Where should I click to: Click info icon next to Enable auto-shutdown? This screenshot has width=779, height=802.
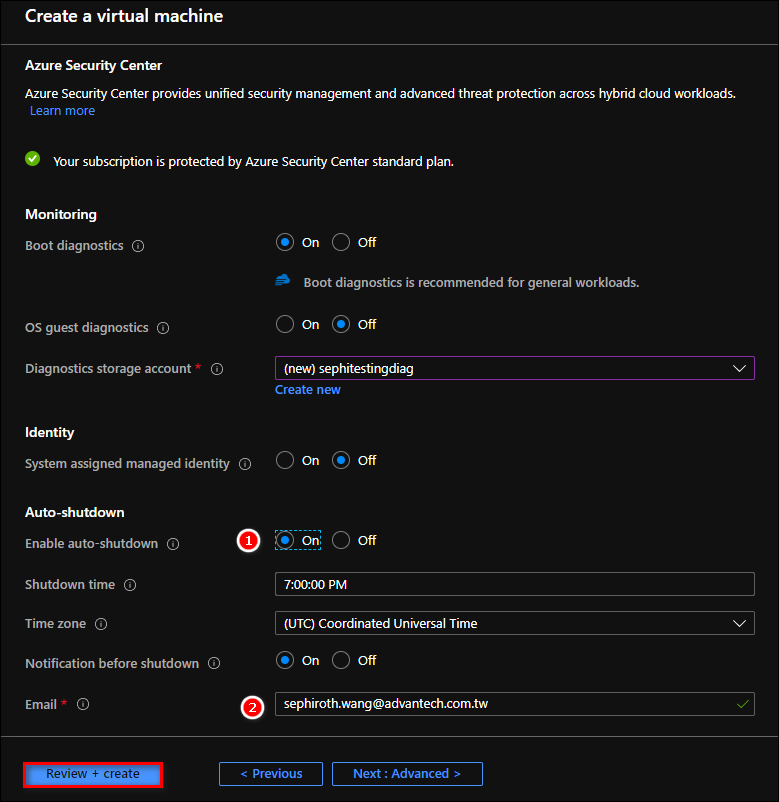coord(173,544)
